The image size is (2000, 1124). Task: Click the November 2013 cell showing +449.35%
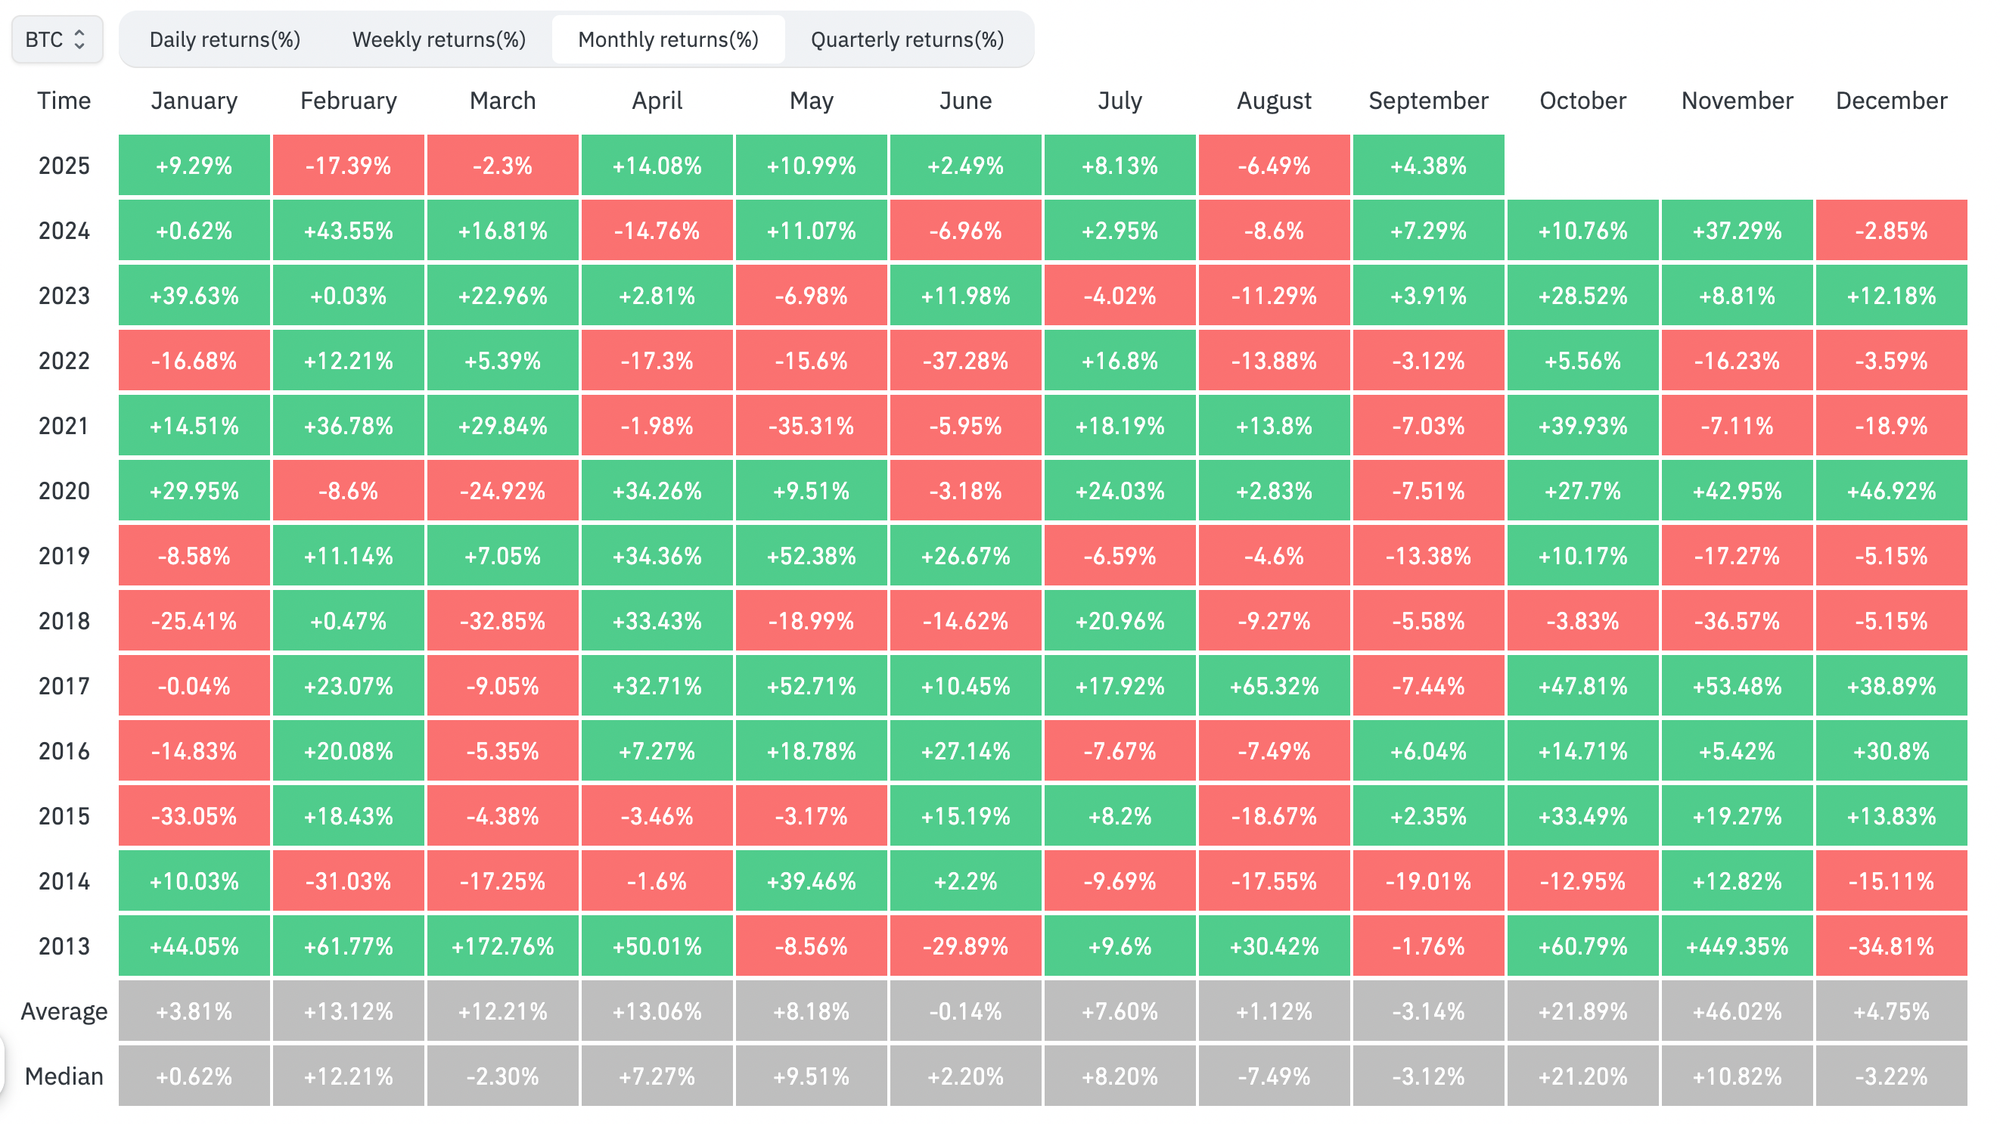click(1736, 946)
